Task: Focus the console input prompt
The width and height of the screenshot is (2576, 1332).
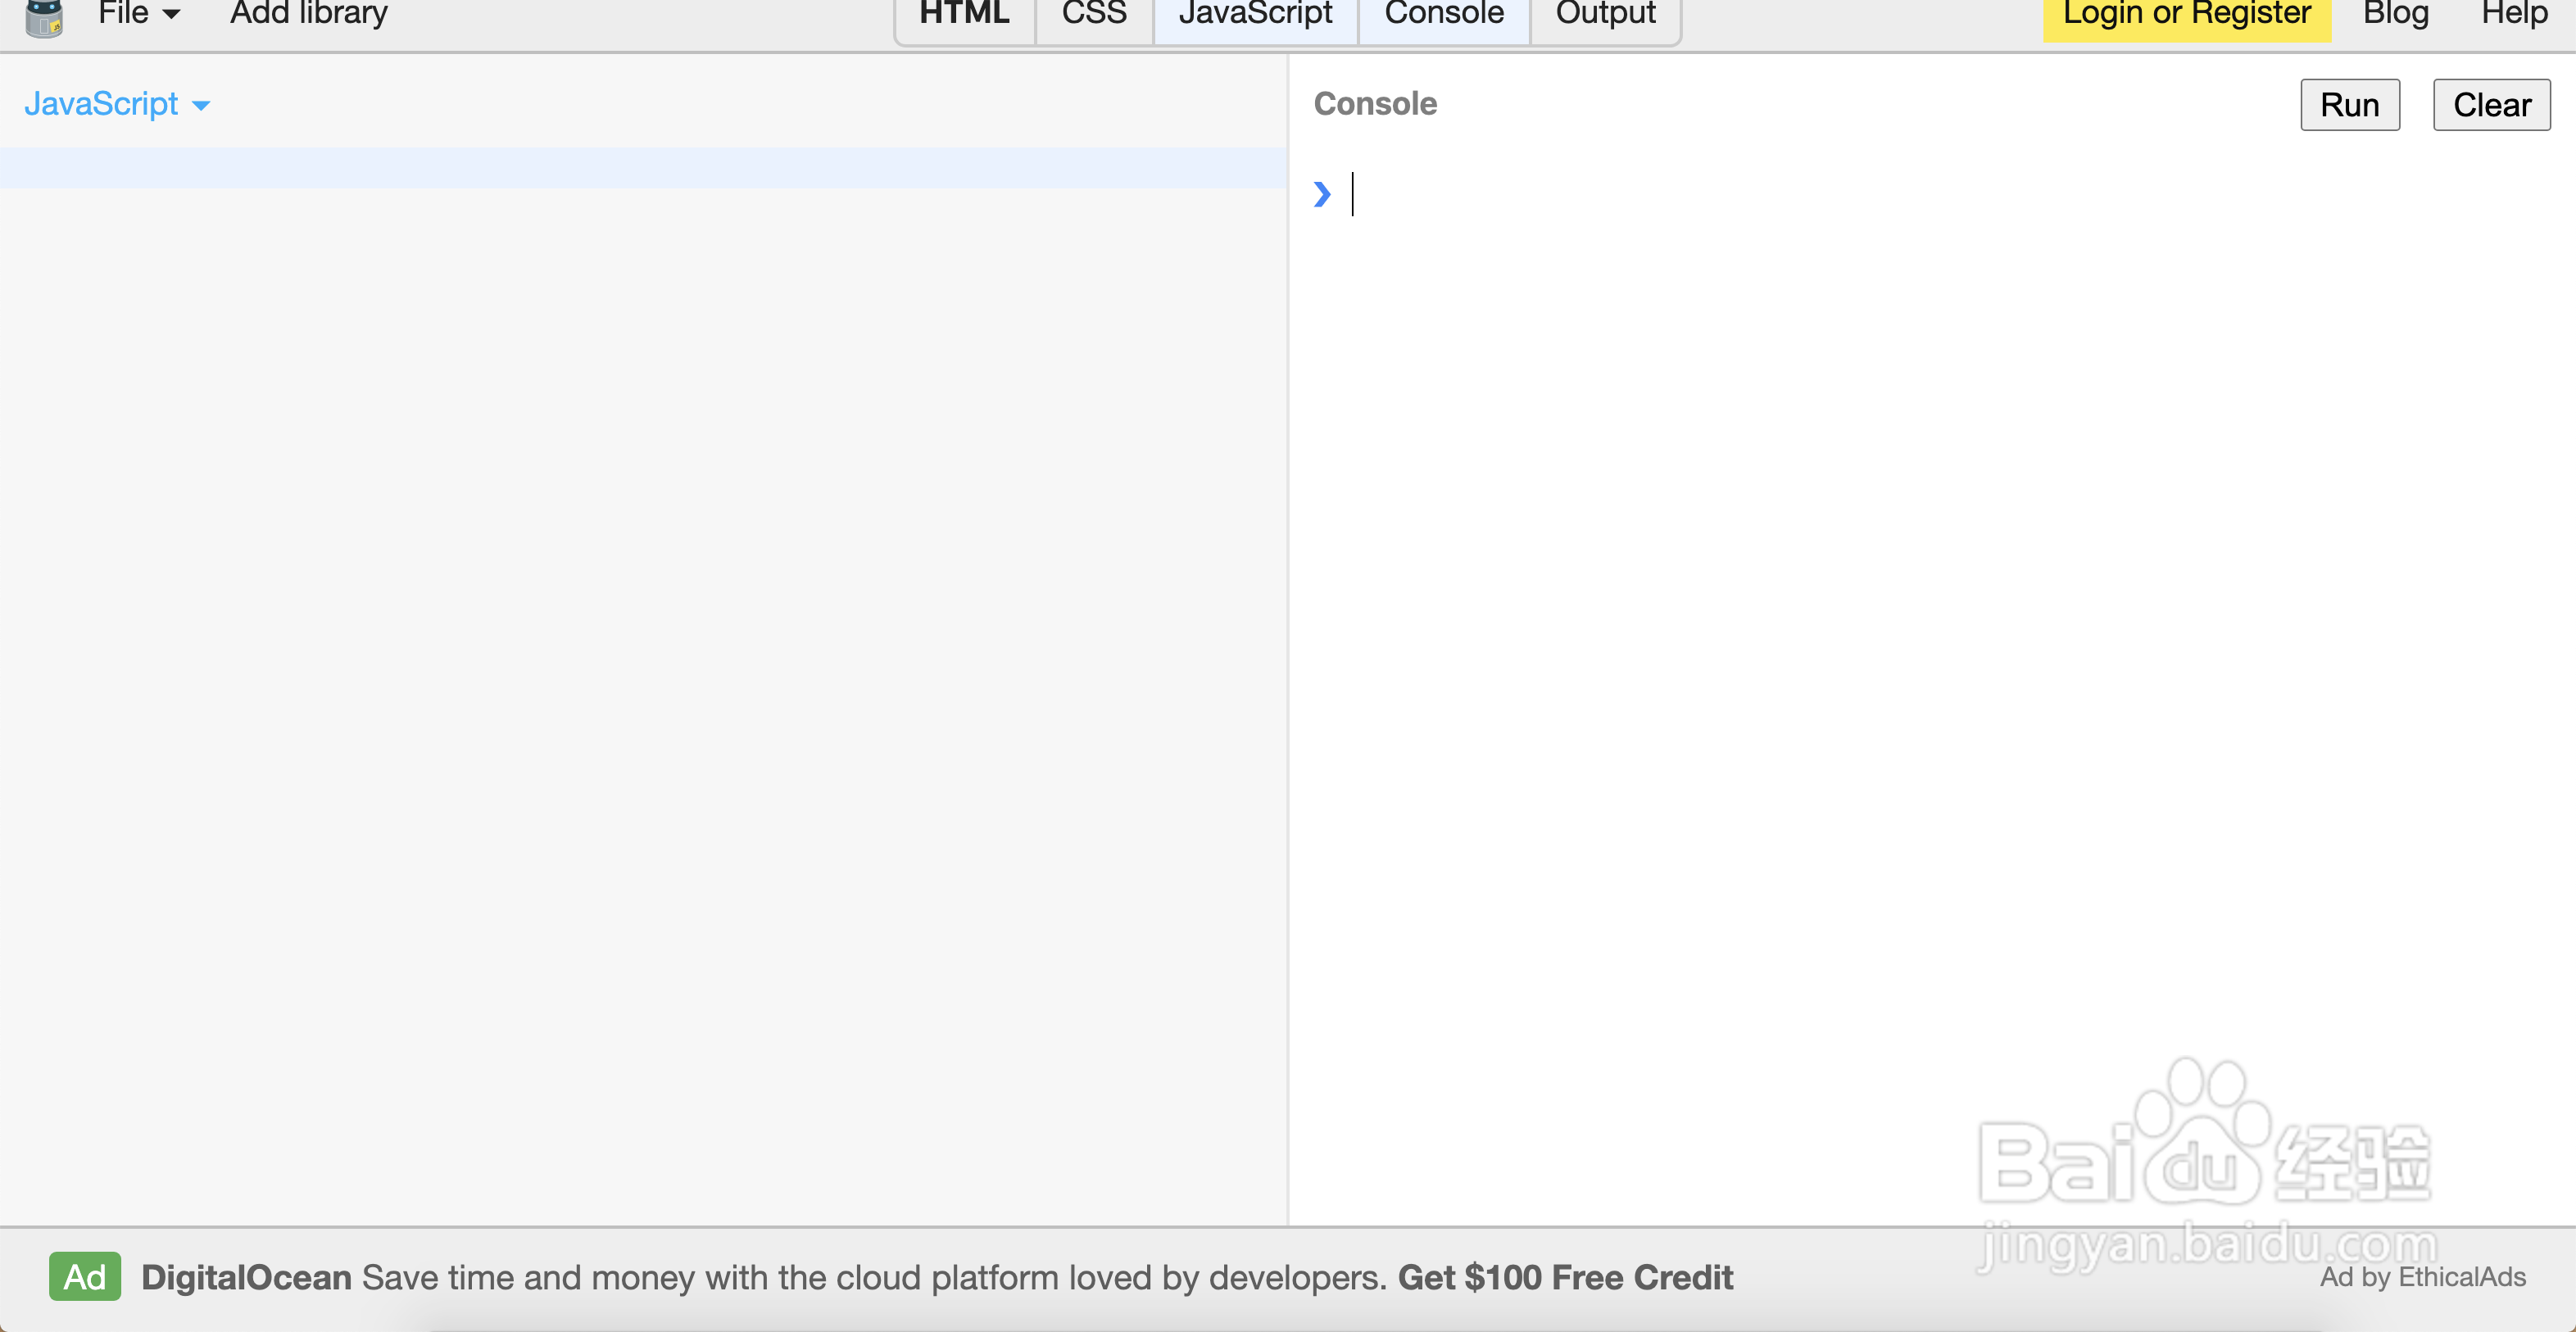Action: coord(1950,194)
